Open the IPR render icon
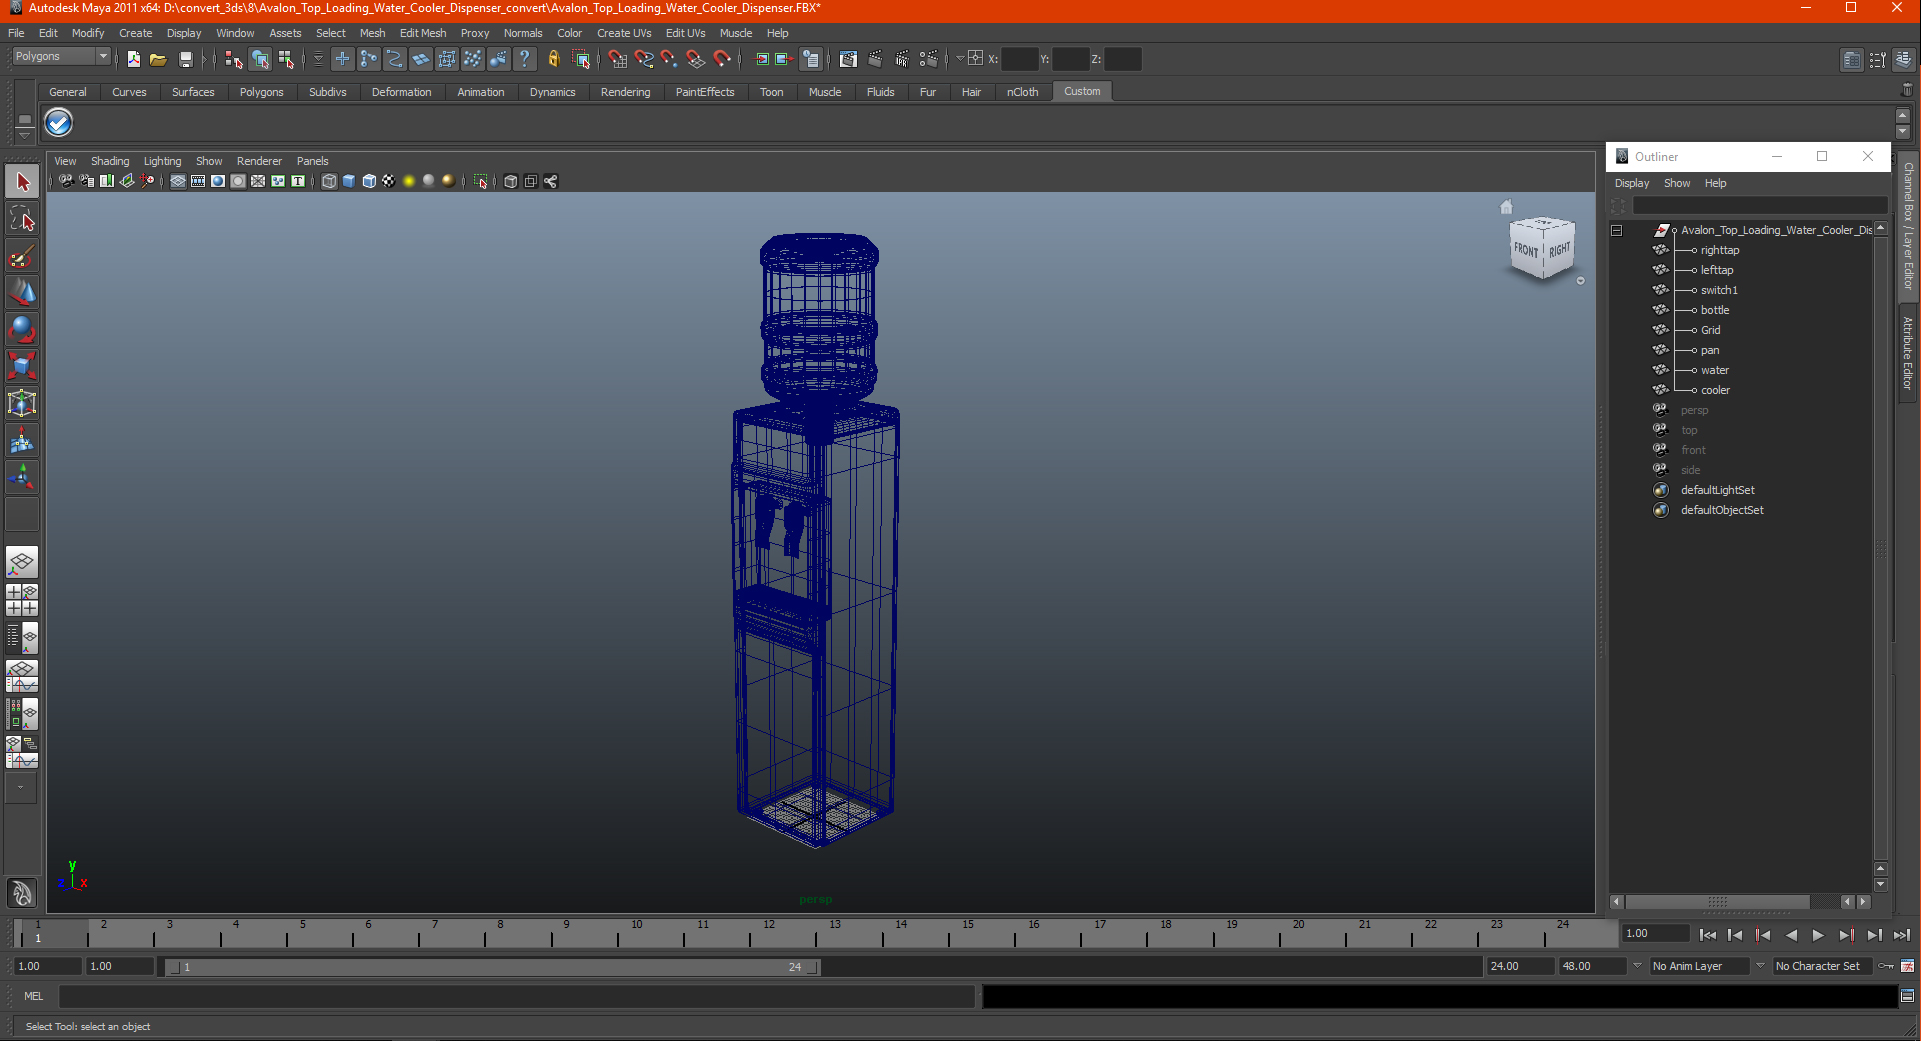1921x1041 pixels. tap(901, 59)
